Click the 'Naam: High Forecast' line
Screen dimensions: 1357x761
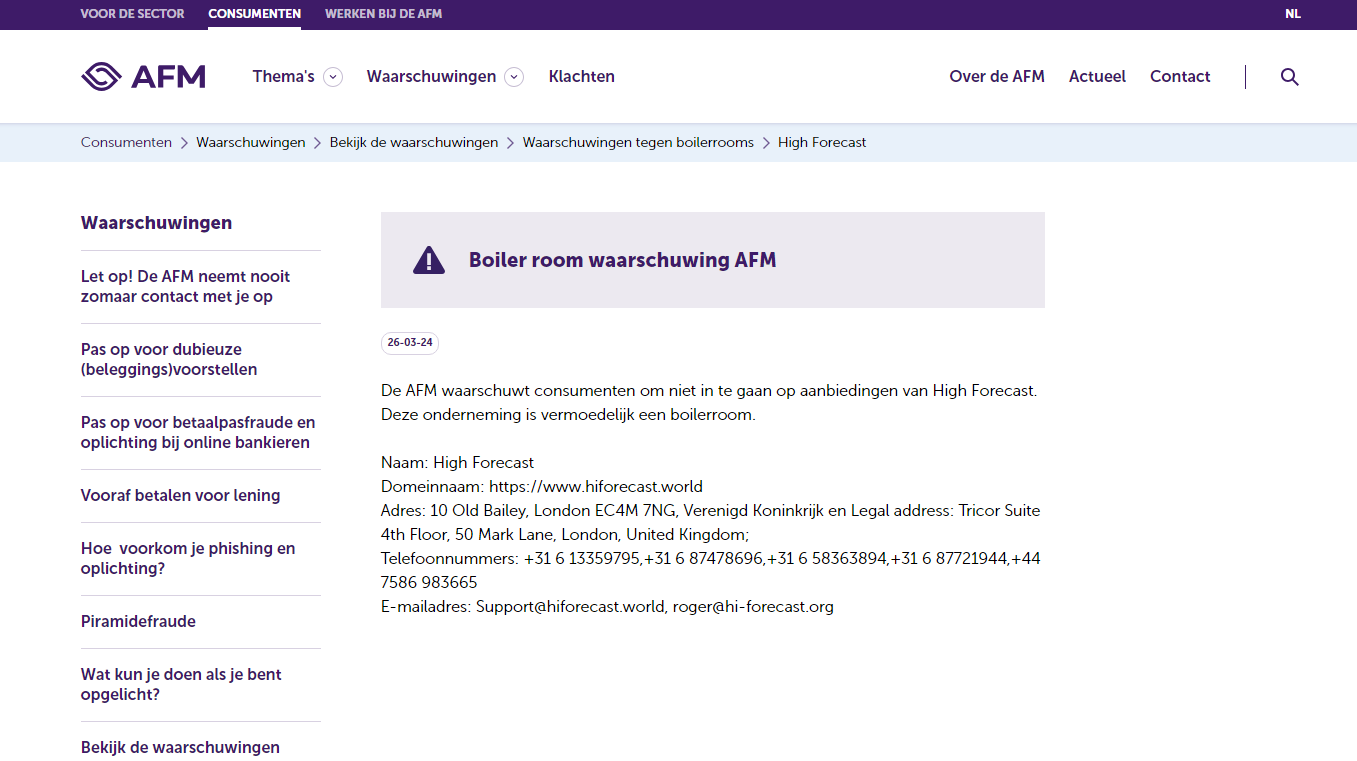point(457,463)
